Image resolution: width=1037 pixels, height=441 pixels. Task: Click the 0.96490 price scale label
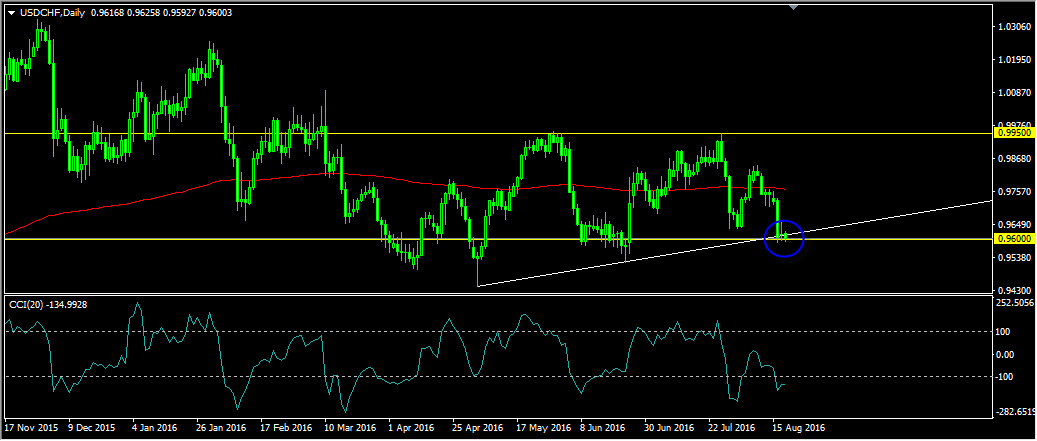pos(1017,224)
